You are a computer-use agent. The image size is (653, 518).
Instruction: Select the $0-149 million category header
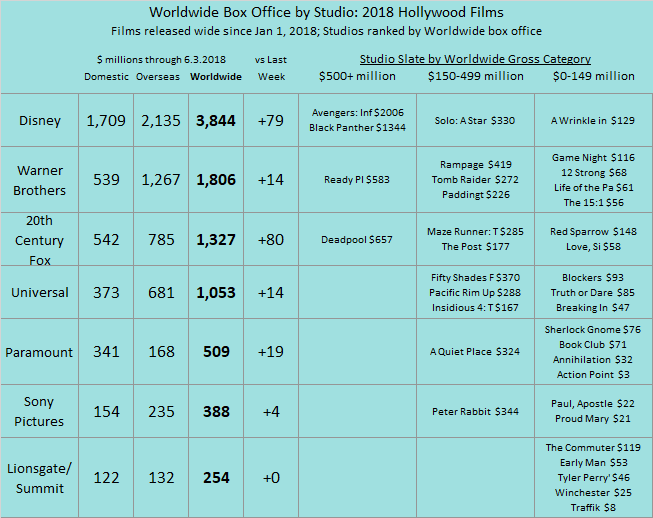[x=593, y=76]
